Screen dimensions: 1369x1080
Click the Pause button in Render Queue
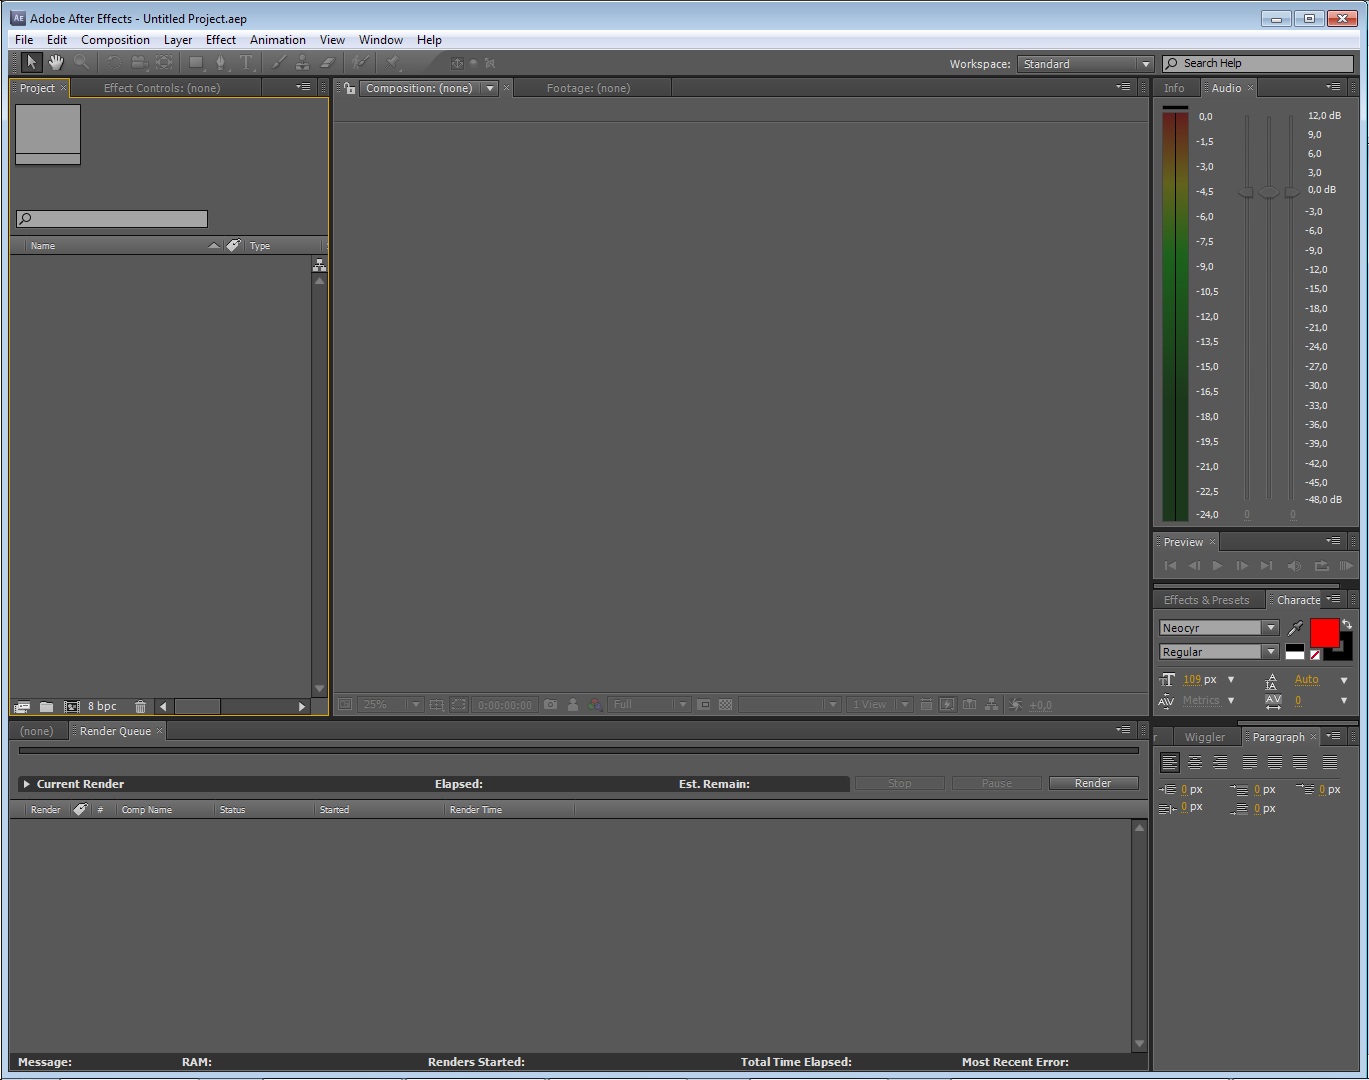(x=997, y=783)
